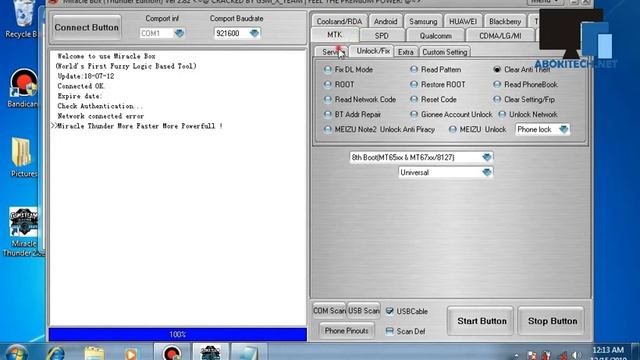Open the Service sub-tab

[331, 52]
